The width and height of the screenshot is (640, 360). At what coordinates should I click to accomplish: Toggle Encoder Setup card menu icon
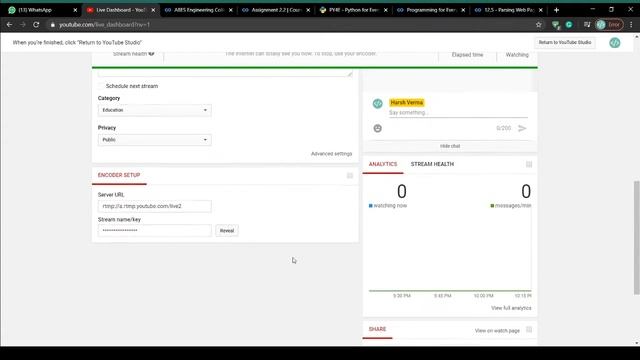[350, 175]
